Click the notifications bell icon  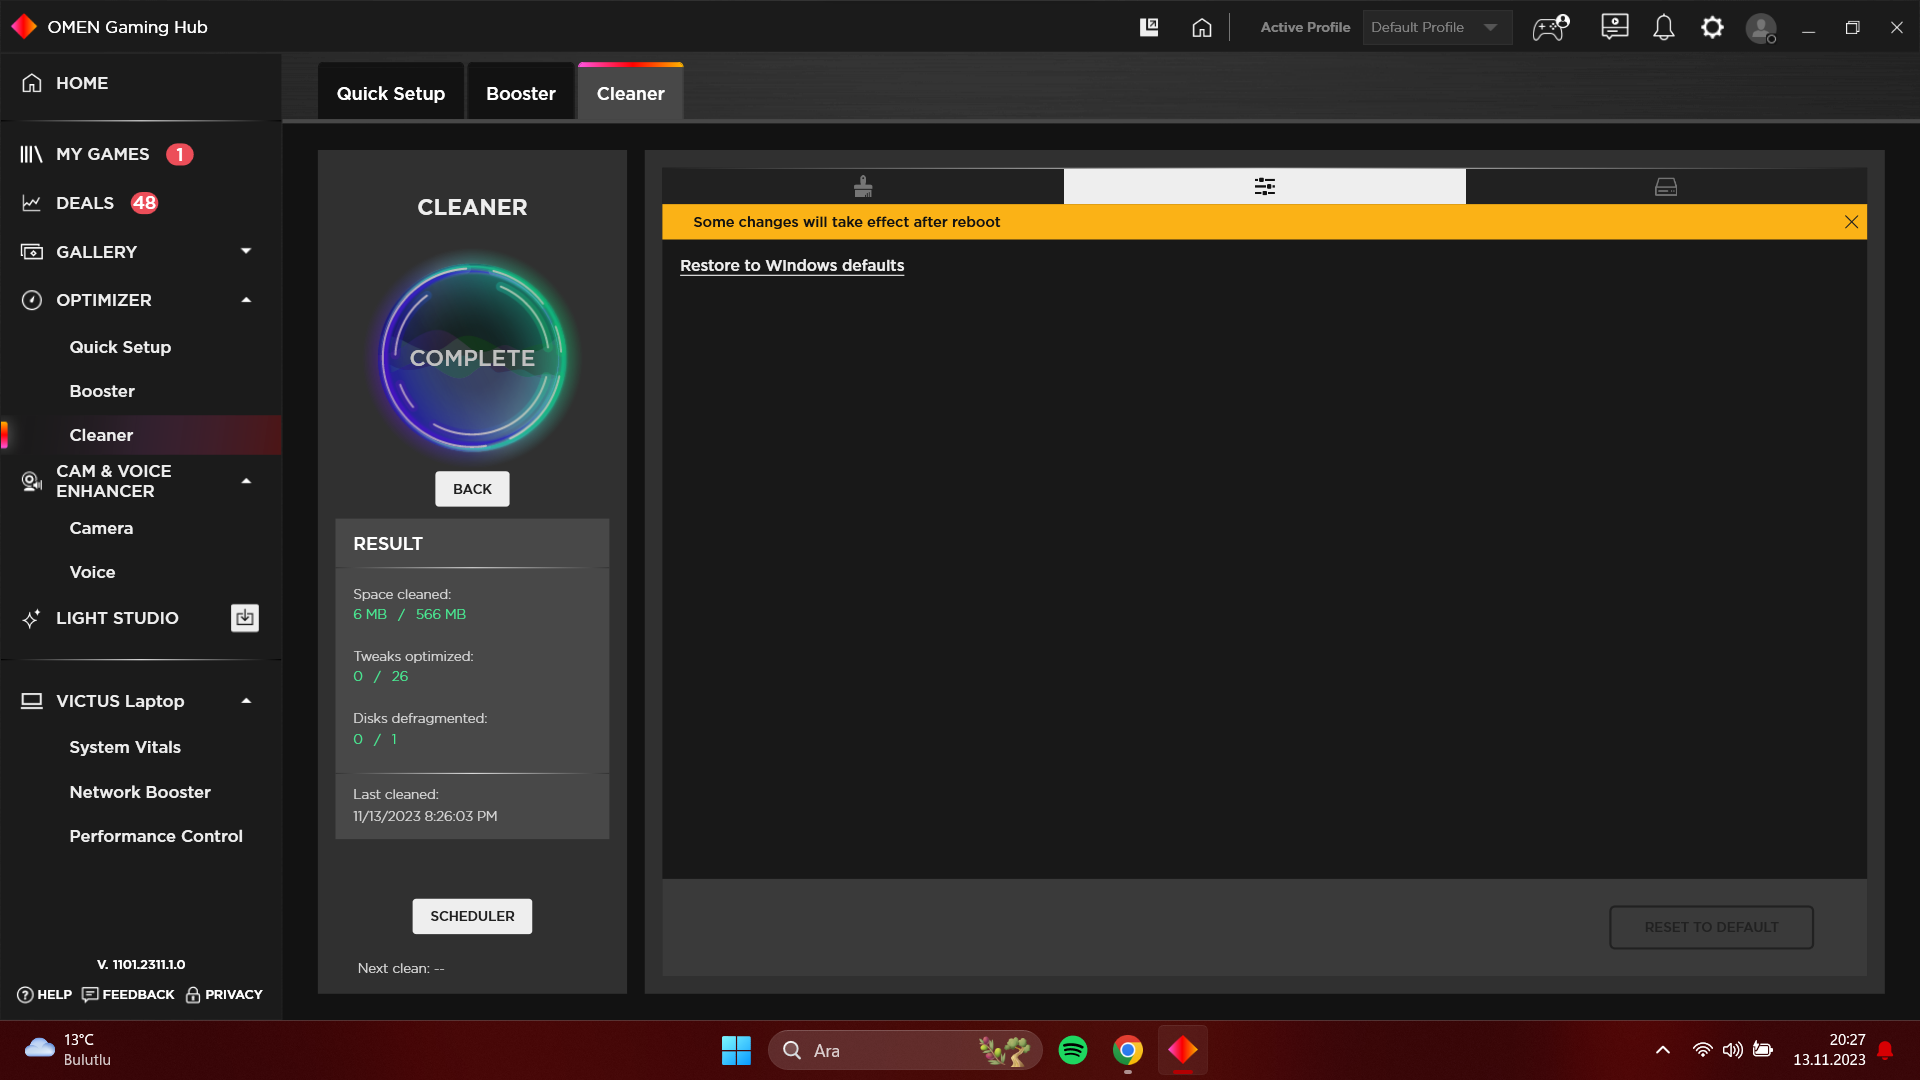[x=1663, y=28]
